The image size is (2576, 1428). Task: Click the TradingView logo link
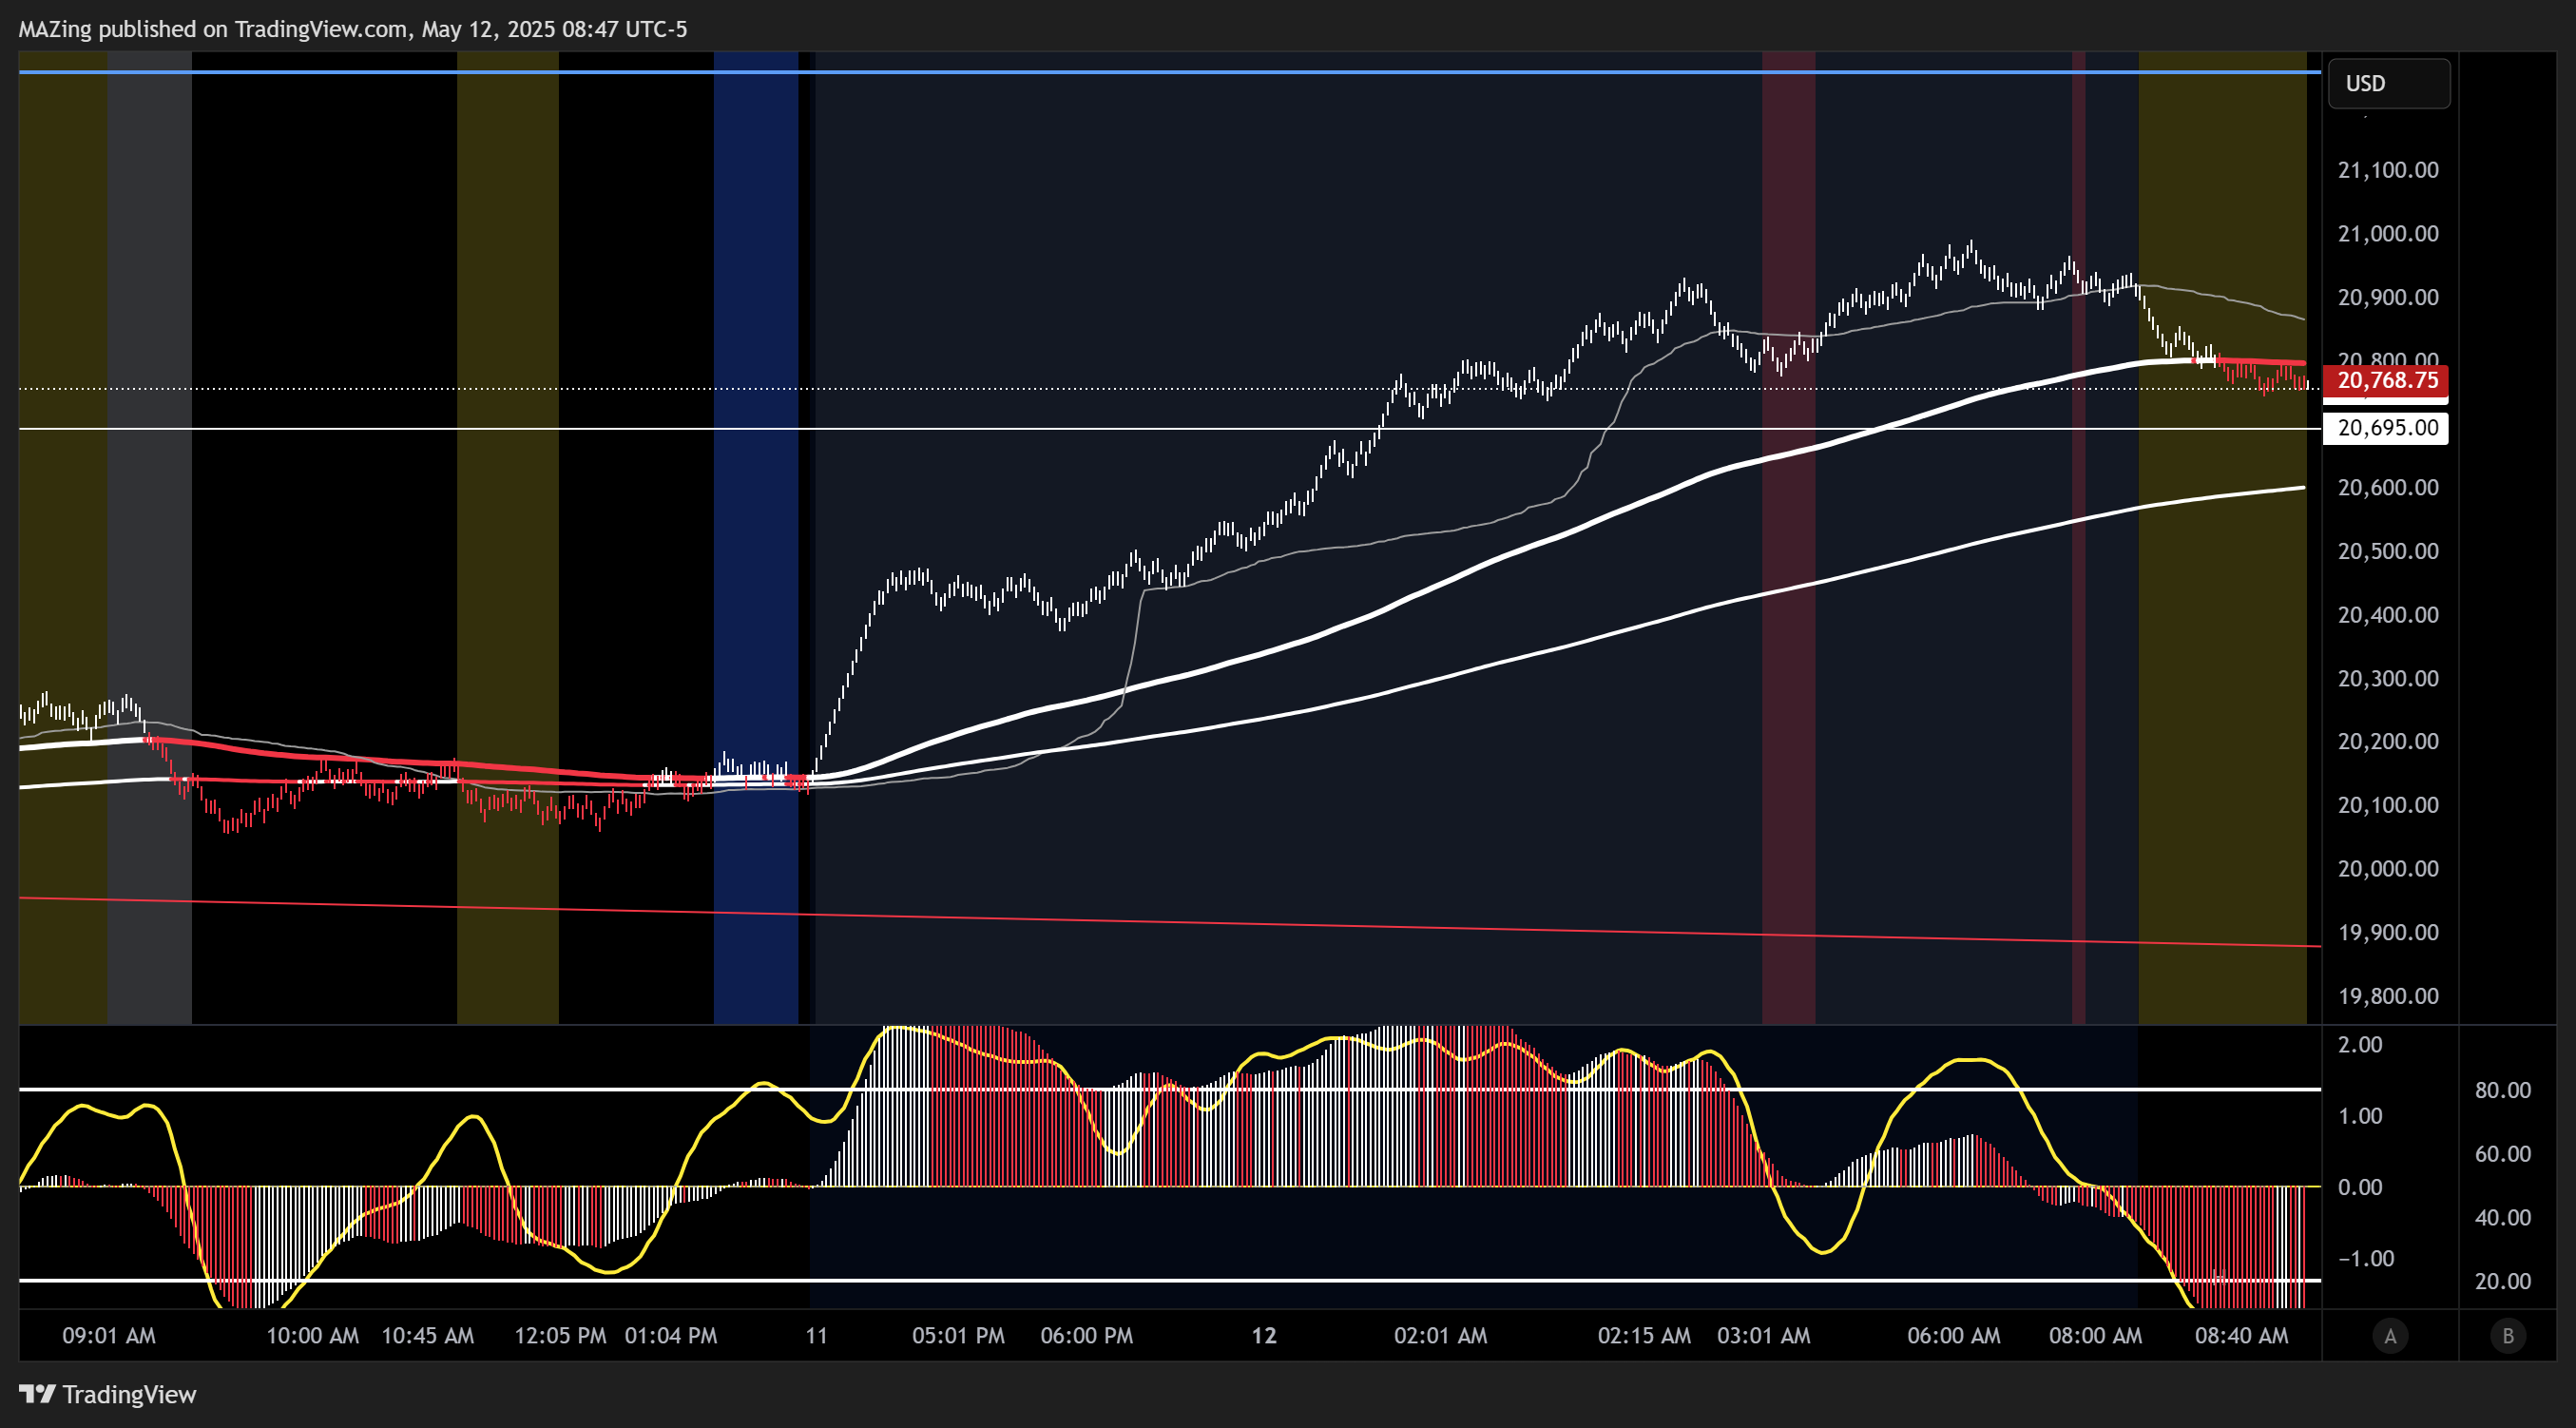click(108, 1394)
